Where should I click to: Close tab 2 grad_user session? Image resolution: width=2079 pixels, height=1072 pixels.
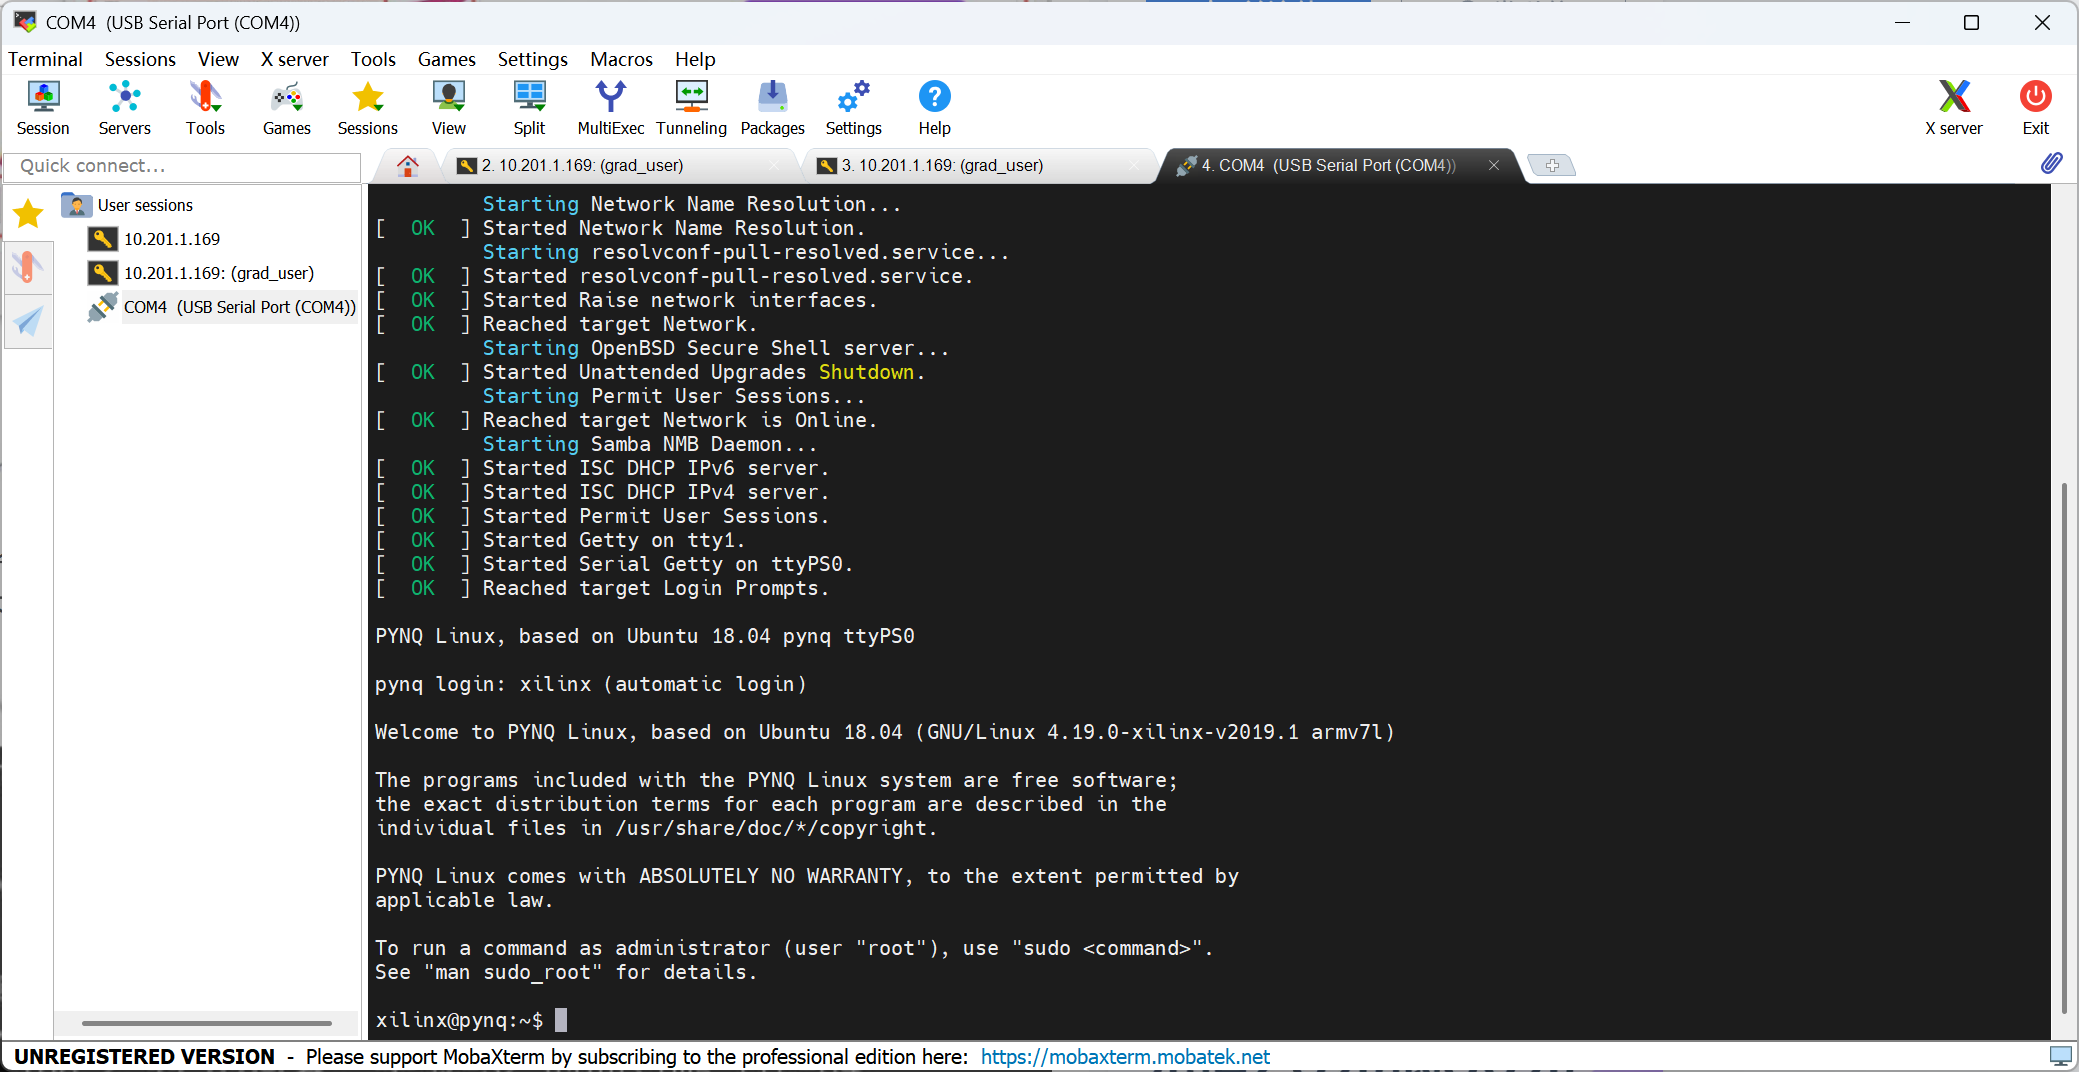(x=774, y=166)
